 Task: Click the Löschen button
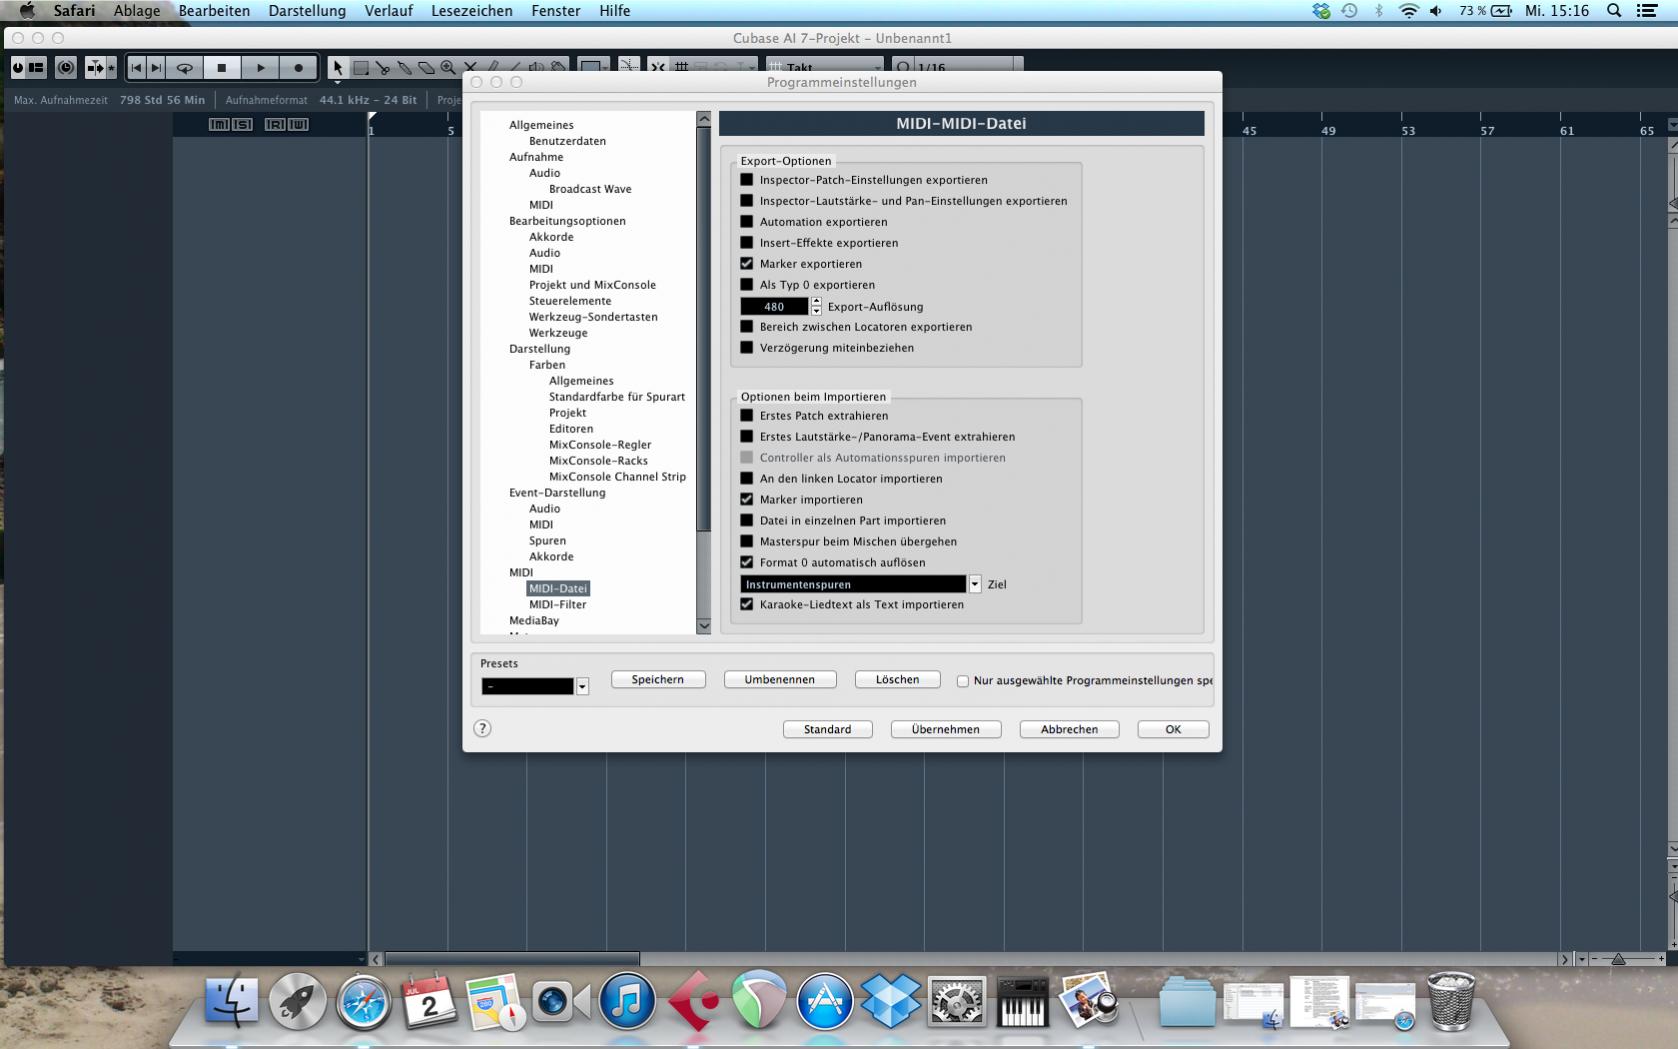tap(897, 680)
